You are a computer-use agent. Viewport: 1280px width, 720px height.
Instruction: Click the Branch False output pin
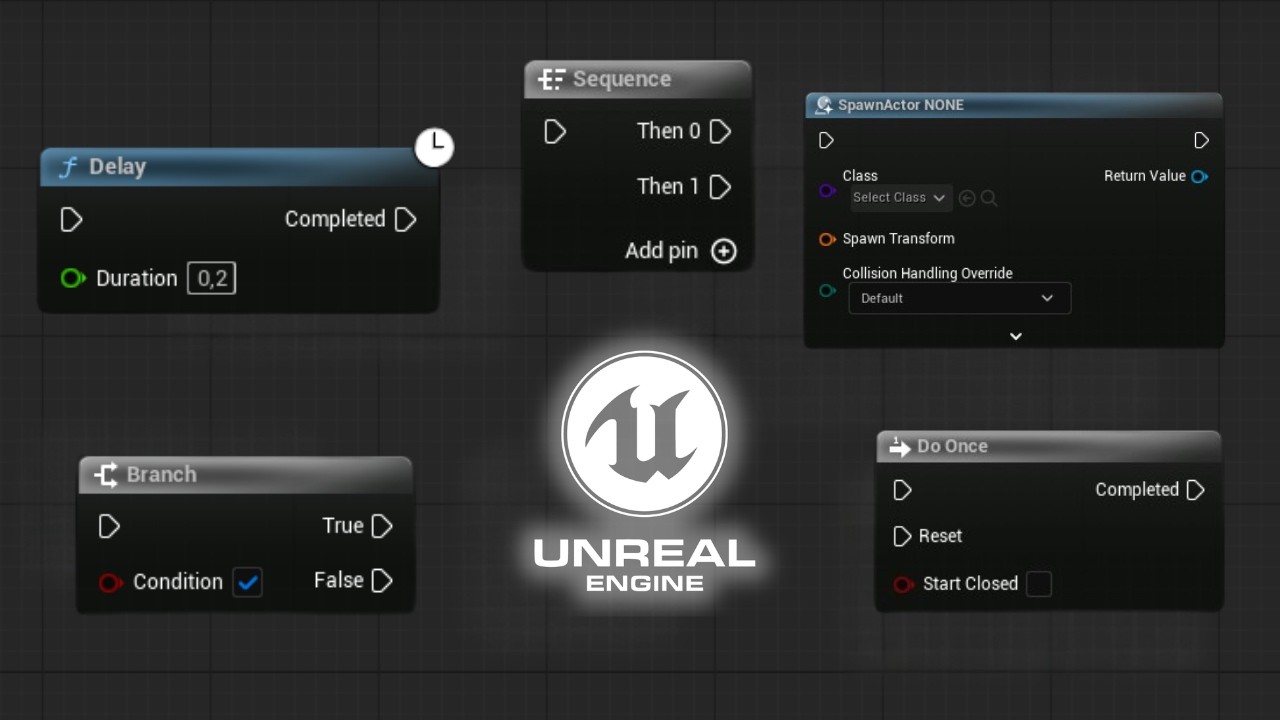pyautogui.click(x=382, y=581)
